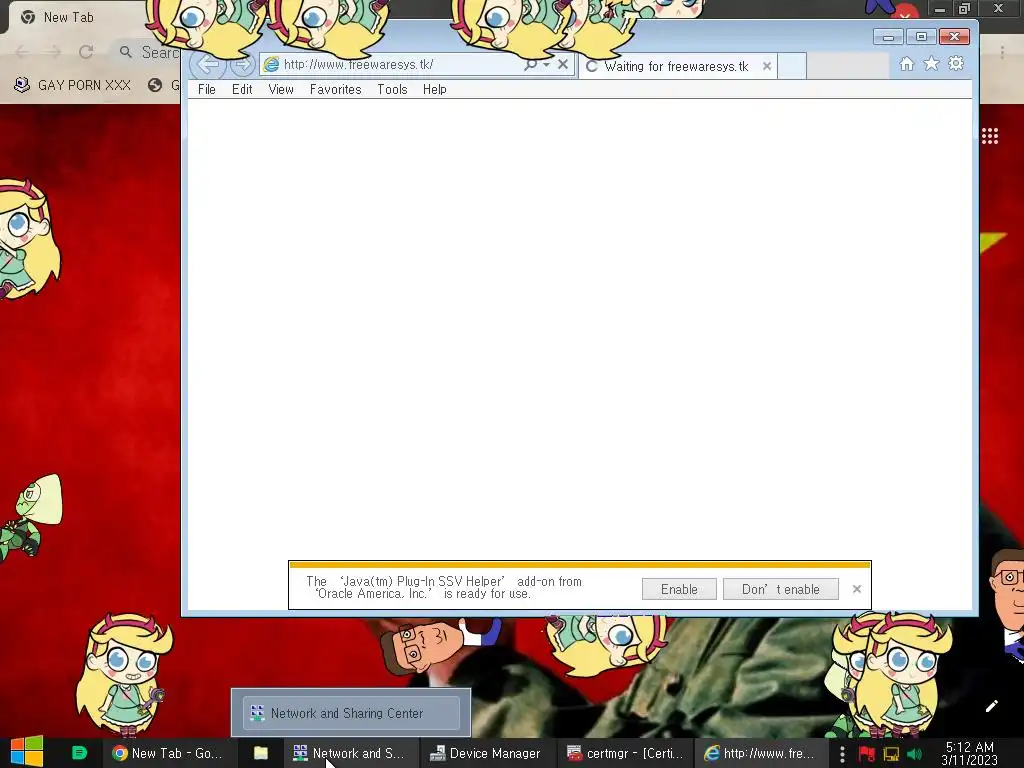Viewport: 1024px width, 768px height.
Task: Open a new tab in Internet Explorer
Action: [792, 66]
